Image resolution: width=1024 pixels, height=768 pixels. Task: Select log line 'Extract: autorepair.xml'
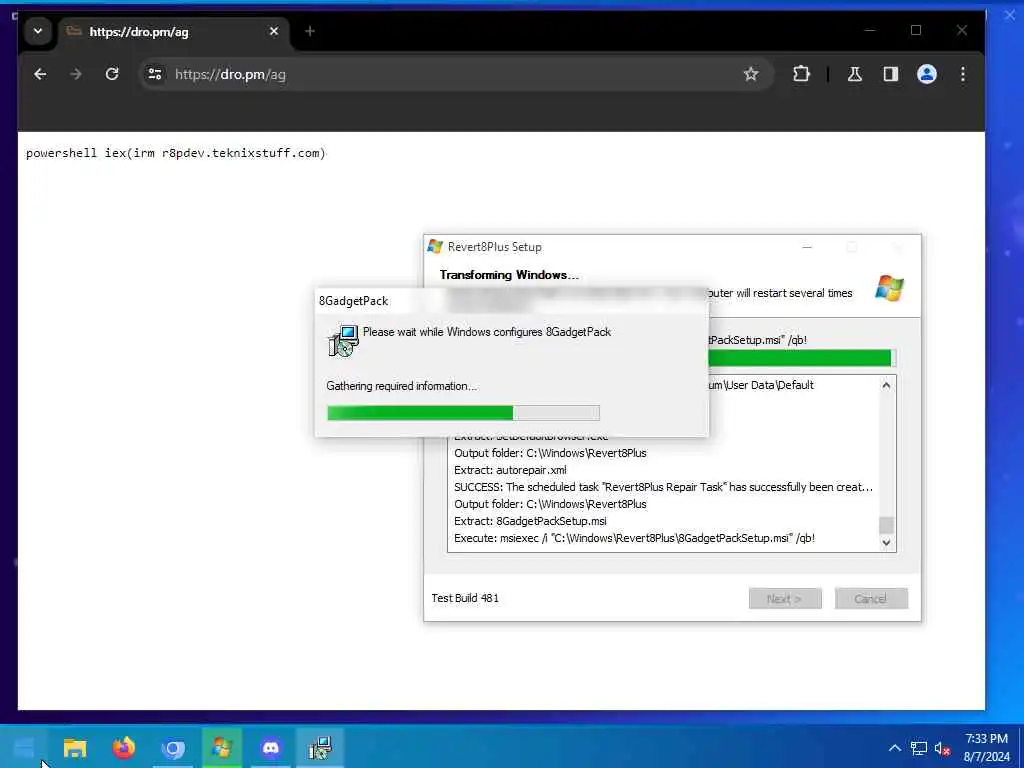[510, 470]
